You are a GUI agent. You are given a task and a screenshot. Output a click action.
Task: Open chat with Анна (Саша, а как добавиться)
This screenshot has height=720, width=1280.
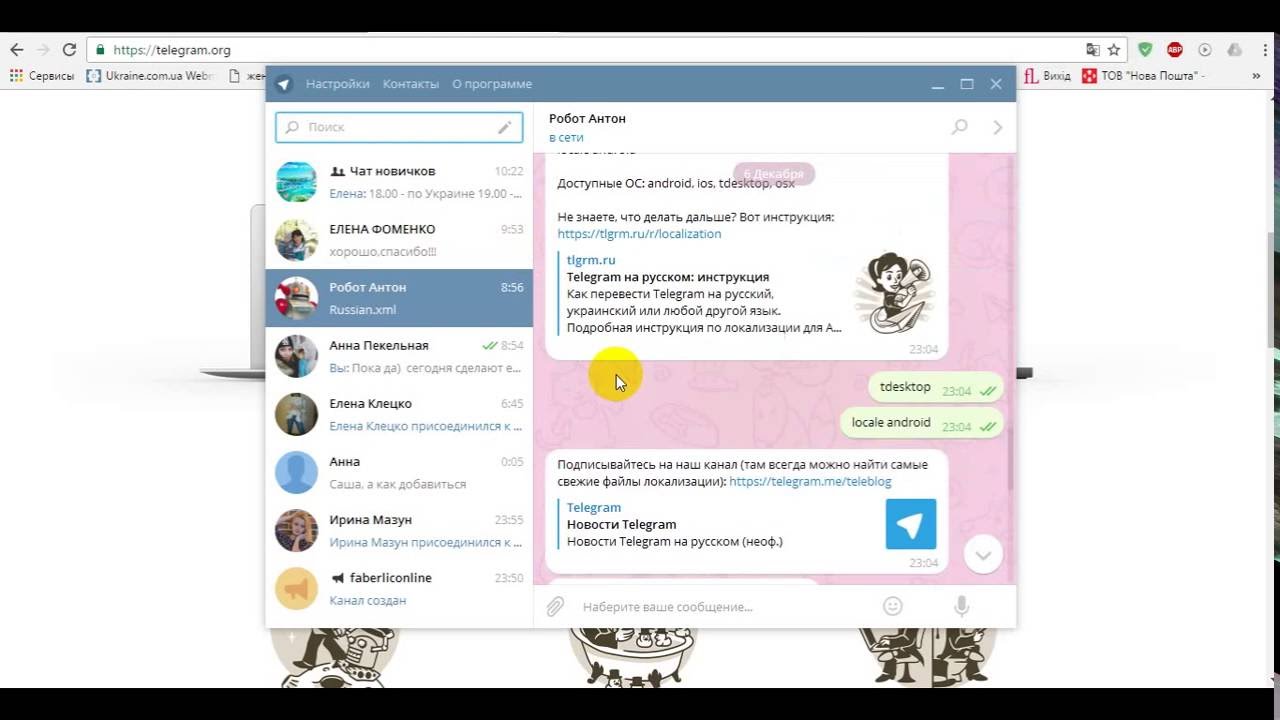point(399,472)
